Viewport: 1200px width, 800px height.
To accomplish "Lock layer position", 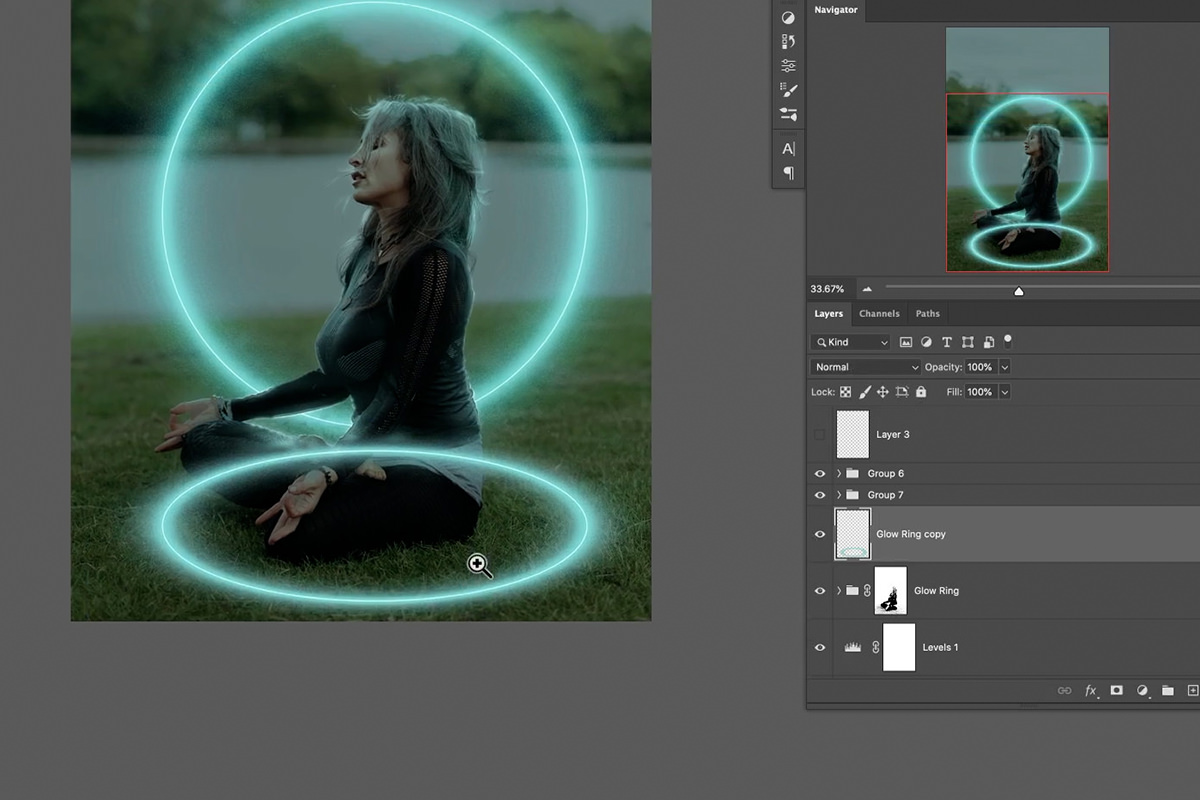I will (883, 392).
